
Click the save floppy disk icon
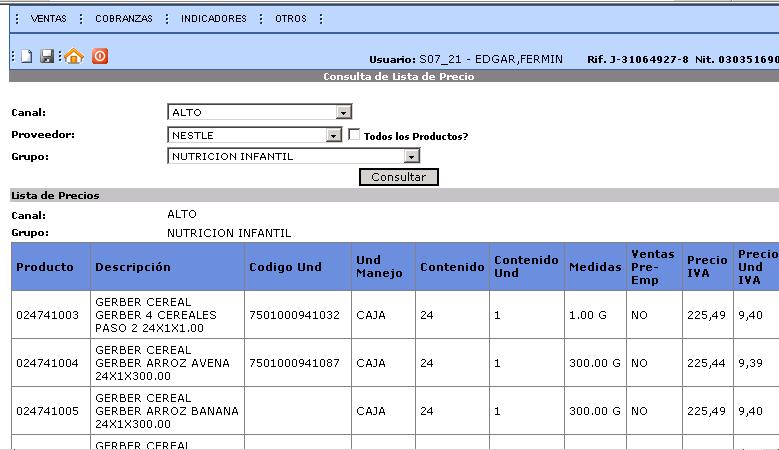[x=47, y=57]
